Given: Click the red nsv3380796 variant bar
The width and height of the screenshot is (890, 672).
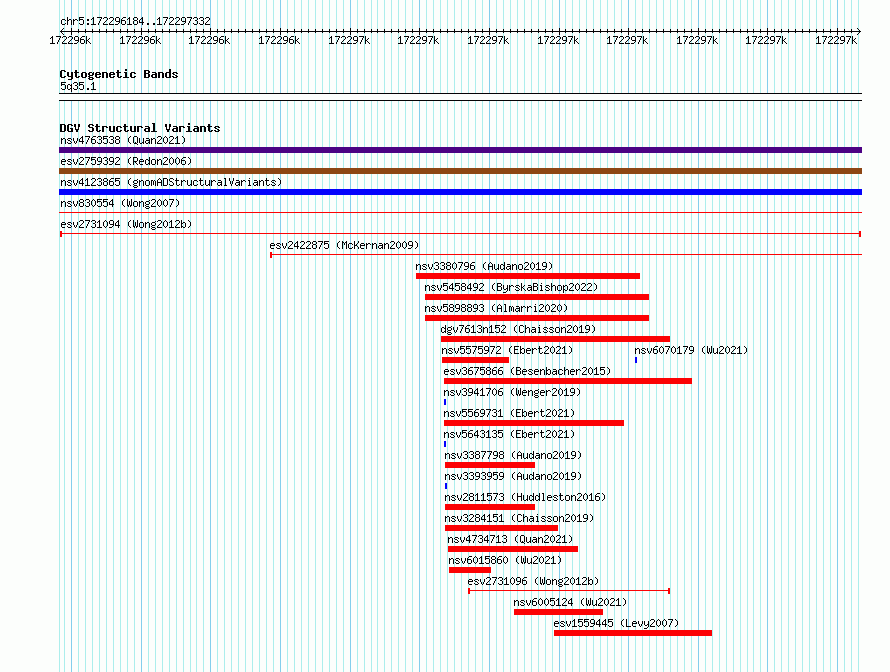Looking at the screenshot, I should [528, 276].
